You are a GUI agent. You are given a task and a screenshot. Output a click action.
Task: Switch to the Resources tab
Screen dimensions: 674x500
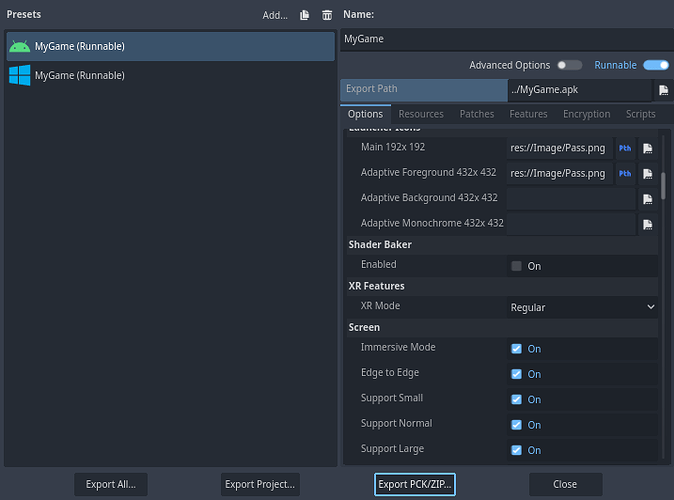point(421,114)
